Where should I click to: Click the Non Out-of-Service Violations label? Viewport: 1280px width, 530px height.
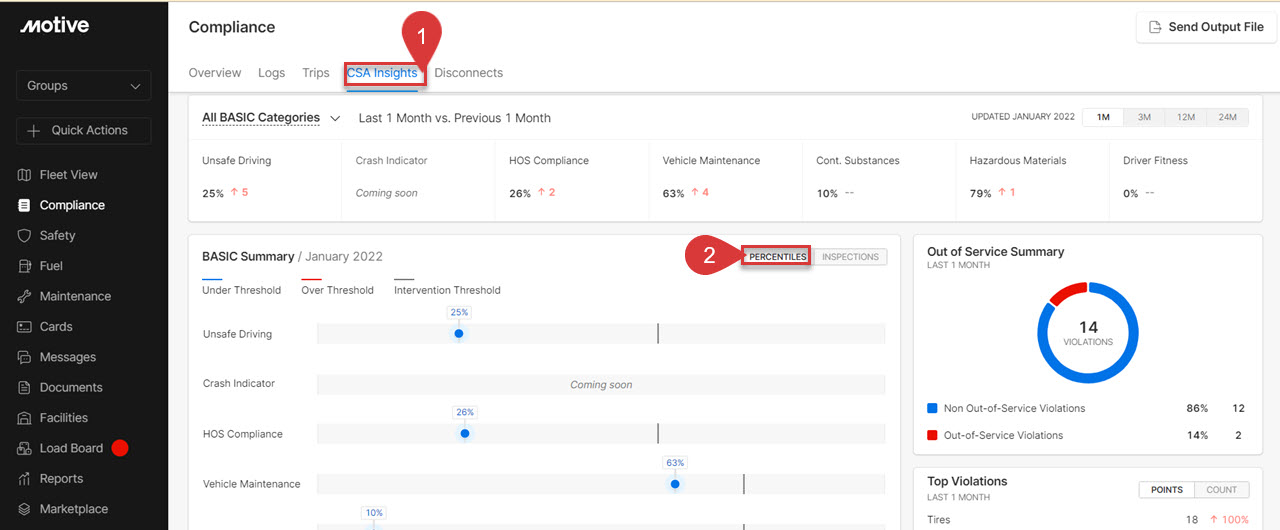pyautogui.click(x=1014, y=409)
